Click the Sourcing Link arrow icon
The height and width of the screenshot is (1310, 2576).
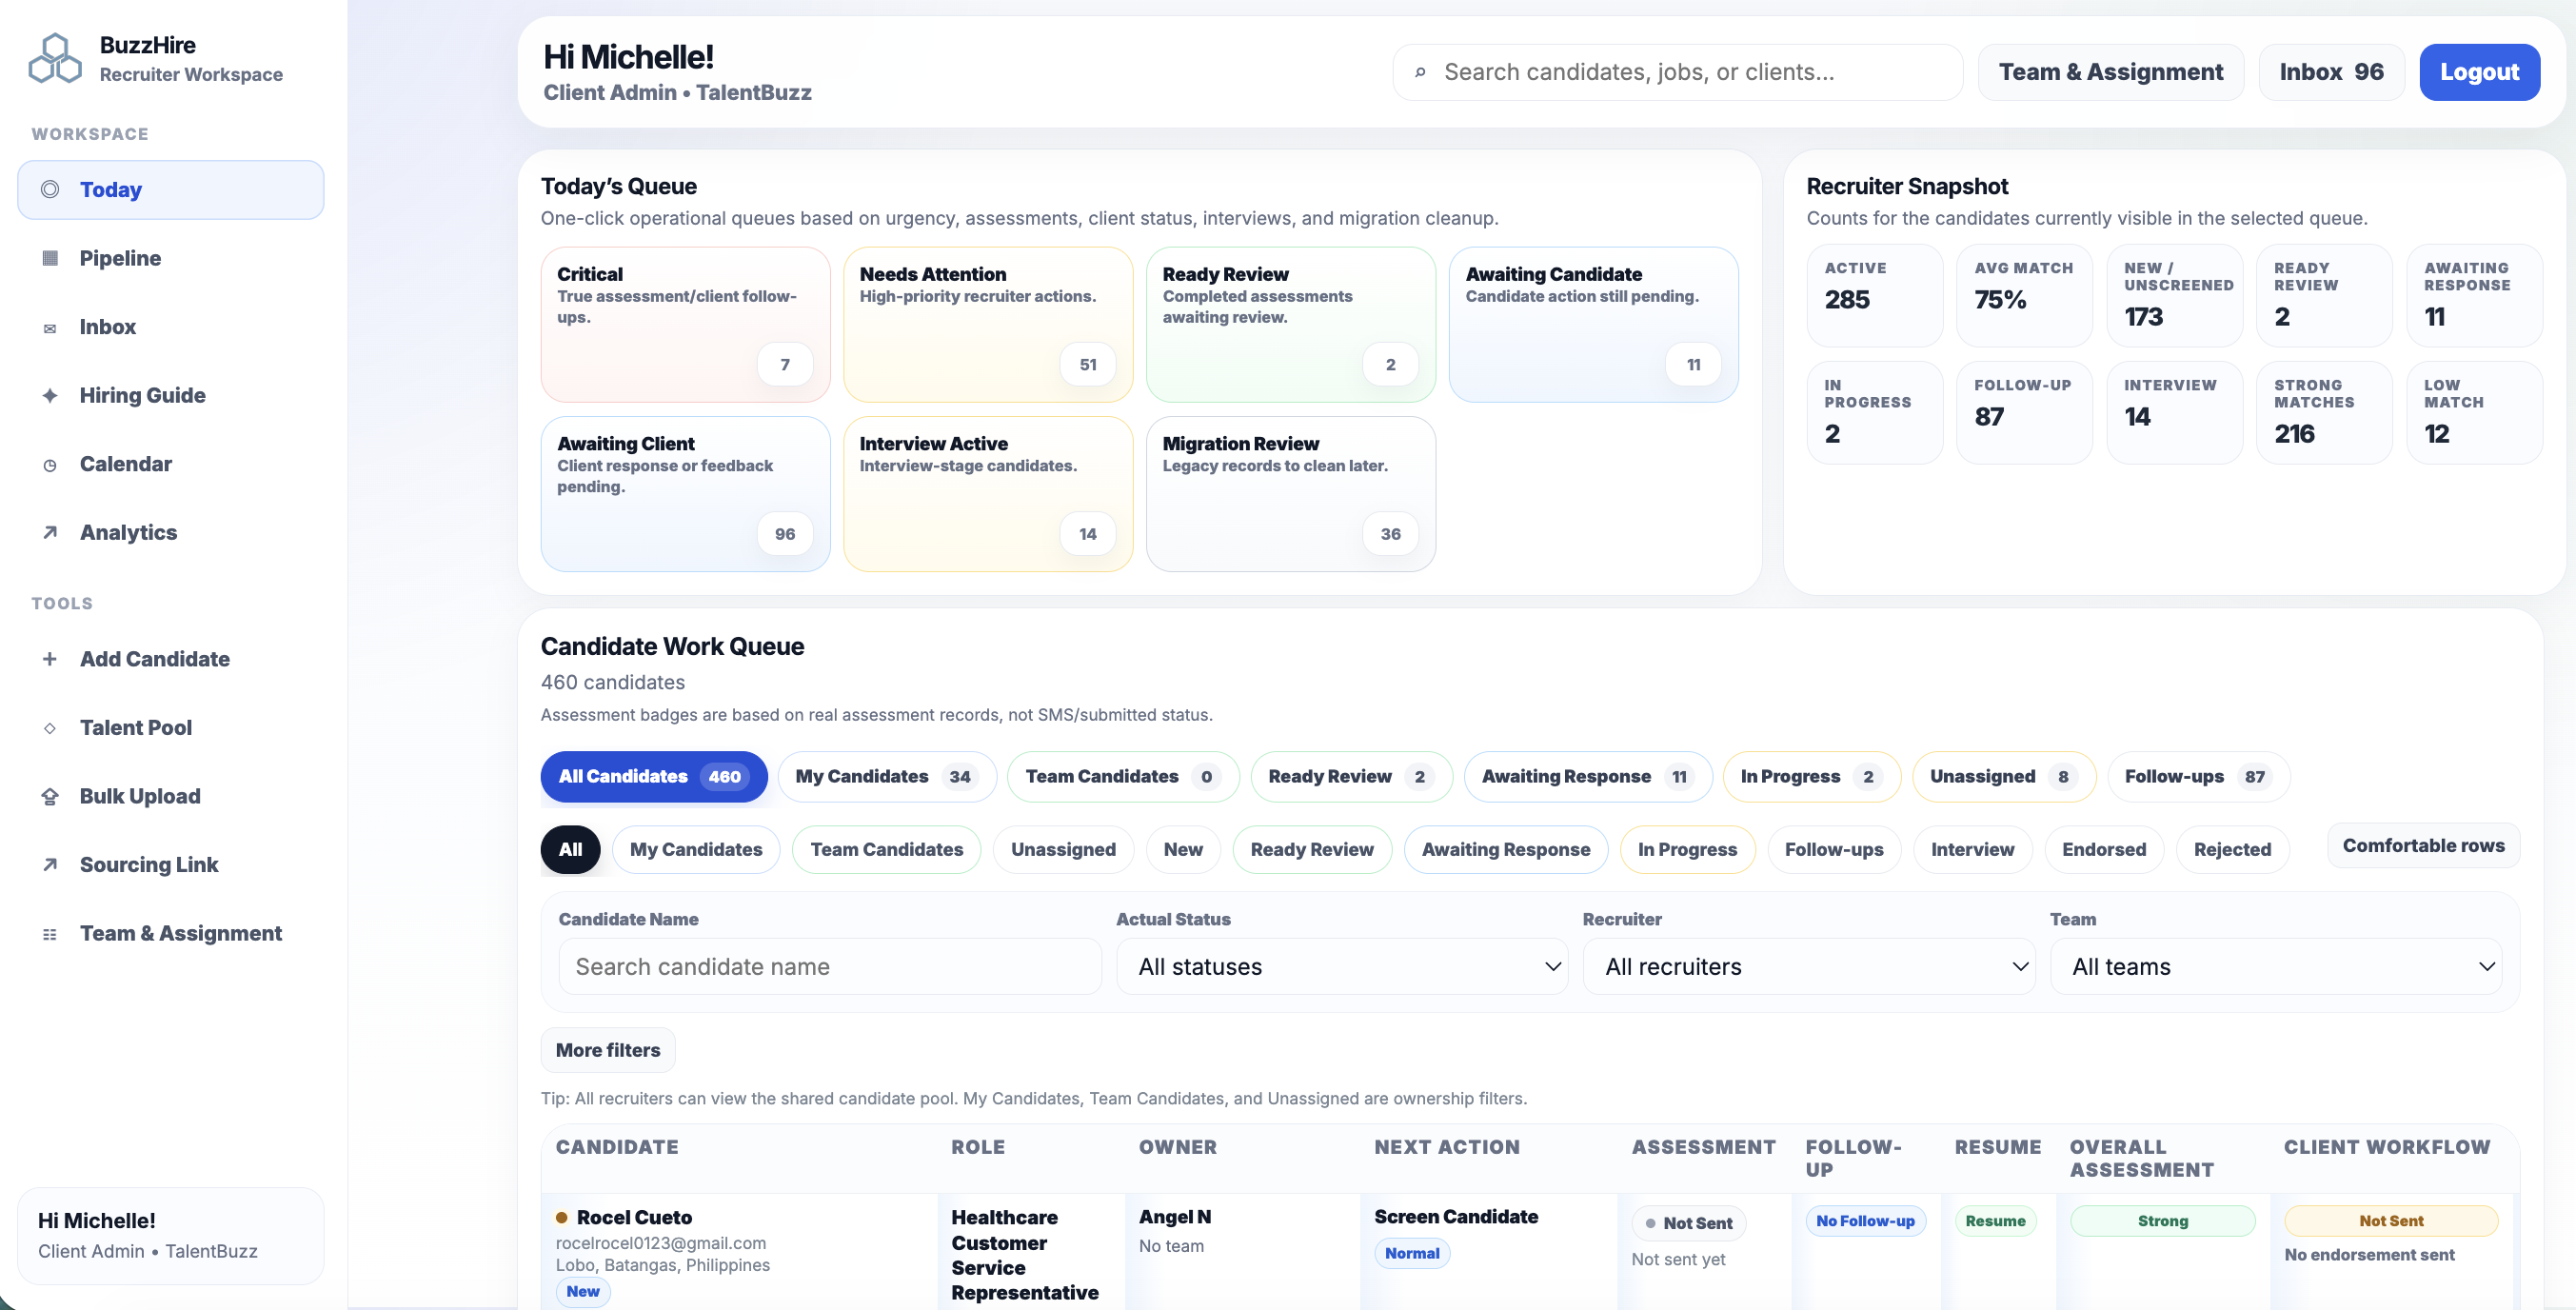(50, 864)
